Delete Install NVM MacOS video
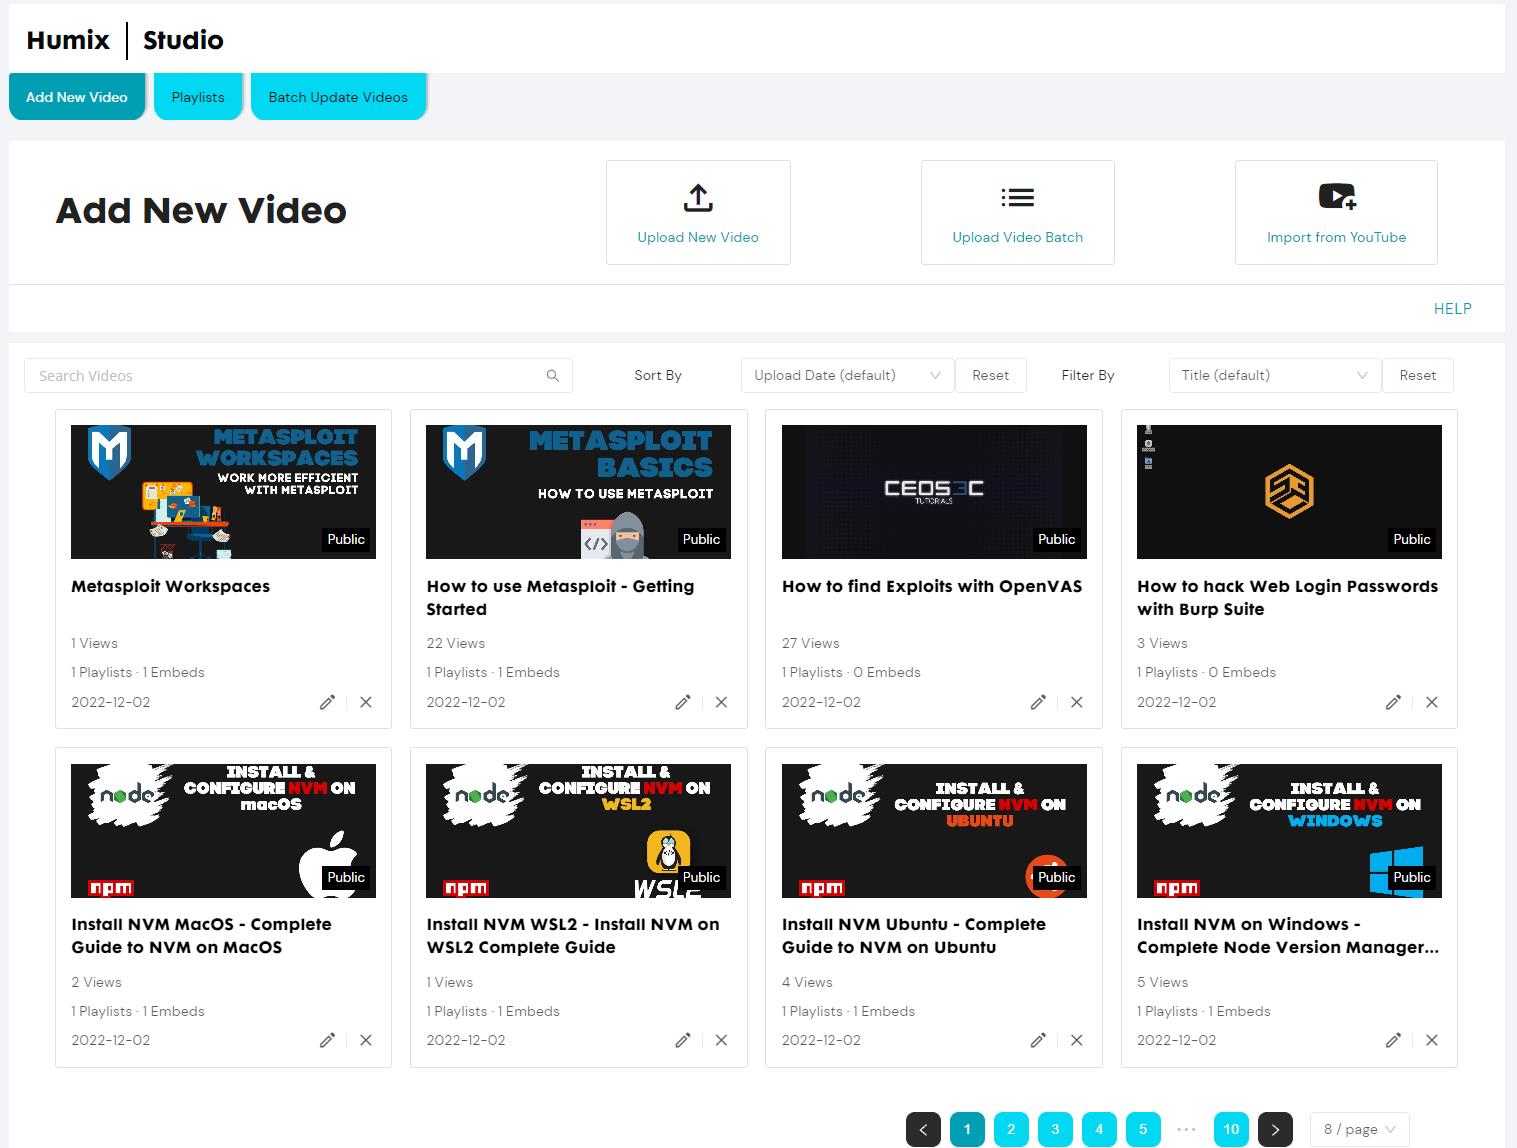 [x=366, y=1040]
